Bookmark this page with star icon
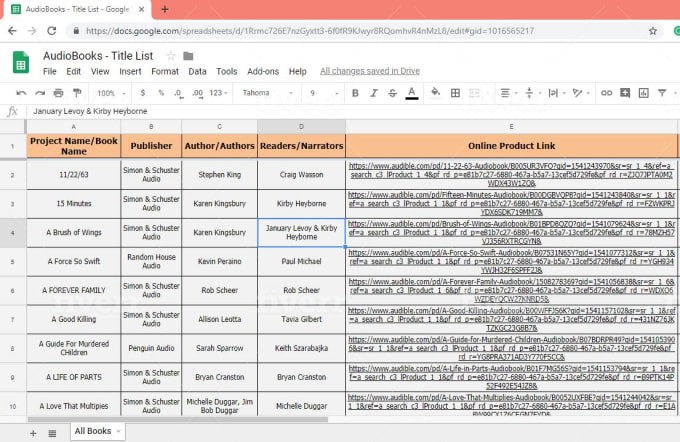Screen dimensions: 680x442 pos(653,31)
